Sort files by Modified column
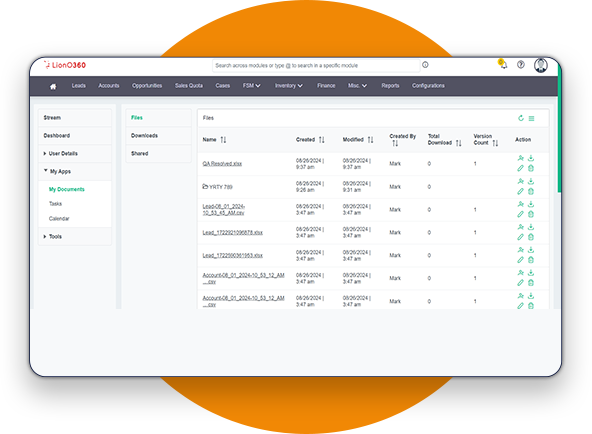Image resolution: width=592 pixels, height=434 pixels. 370,140
